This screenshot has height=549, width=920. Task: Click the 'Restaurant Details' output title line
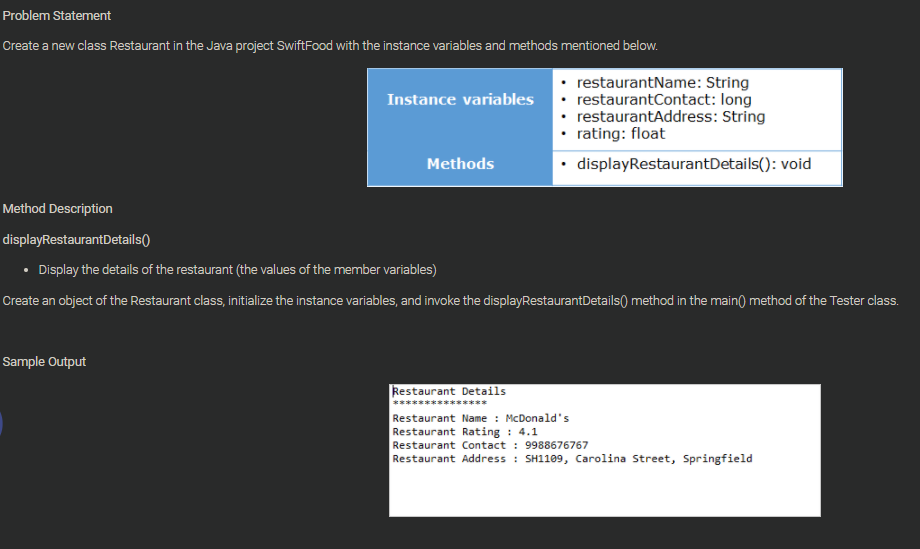point(449,391)
